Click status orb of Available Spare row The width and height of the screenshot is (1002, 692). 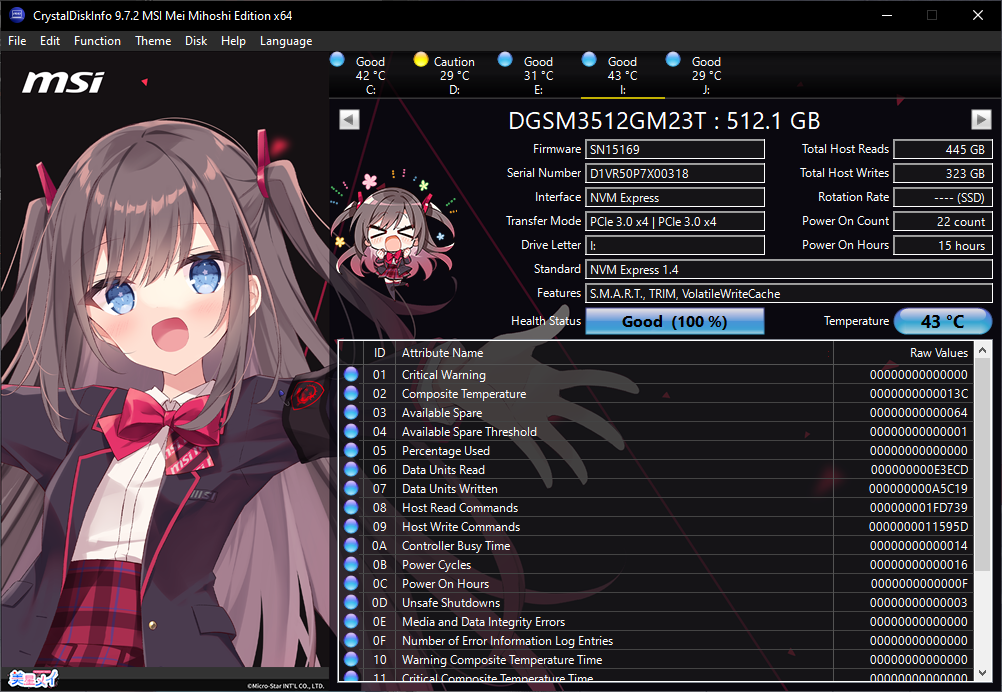[x=351, y=413]
